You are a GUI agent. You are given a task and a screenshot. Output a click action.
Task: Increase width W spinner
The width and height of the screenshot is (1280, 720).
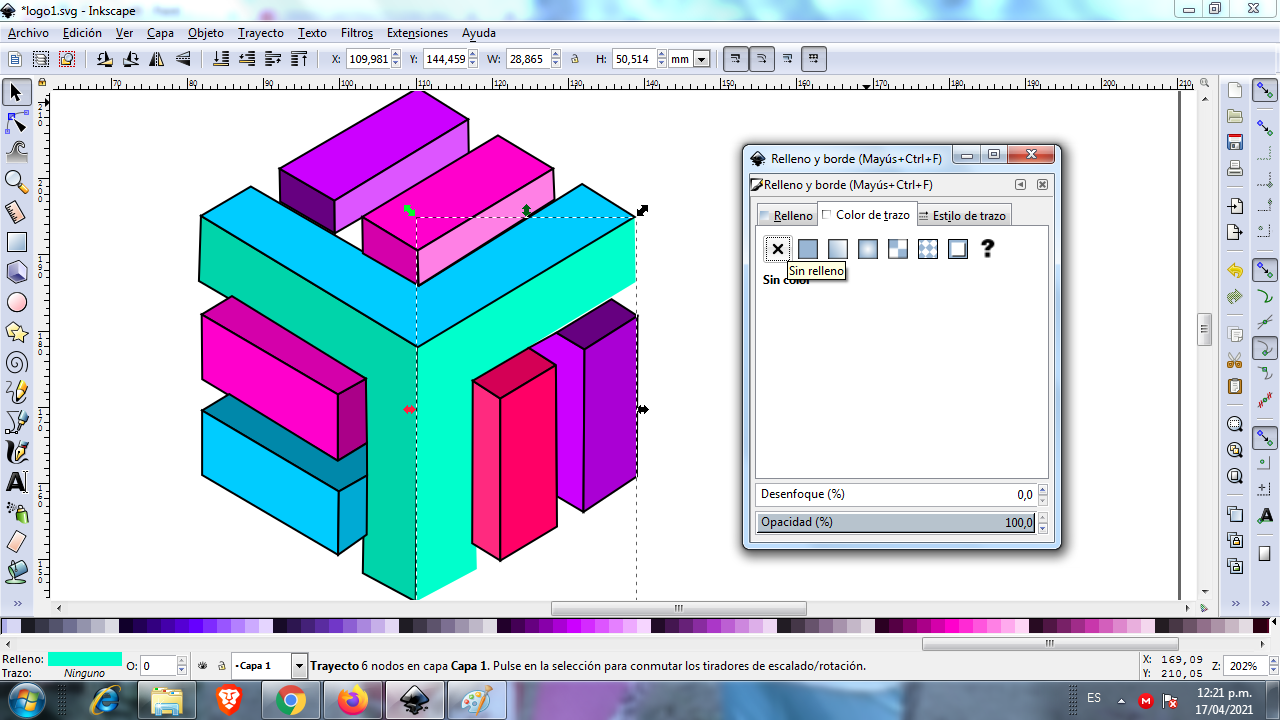[x=556, y=55]
